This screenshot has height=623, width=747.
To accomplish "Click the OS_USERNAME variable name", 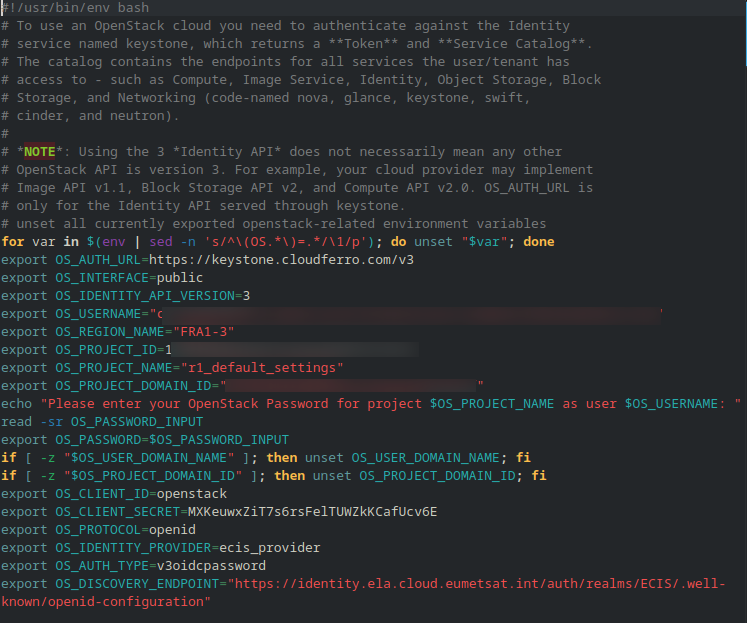I will [98, 314].
